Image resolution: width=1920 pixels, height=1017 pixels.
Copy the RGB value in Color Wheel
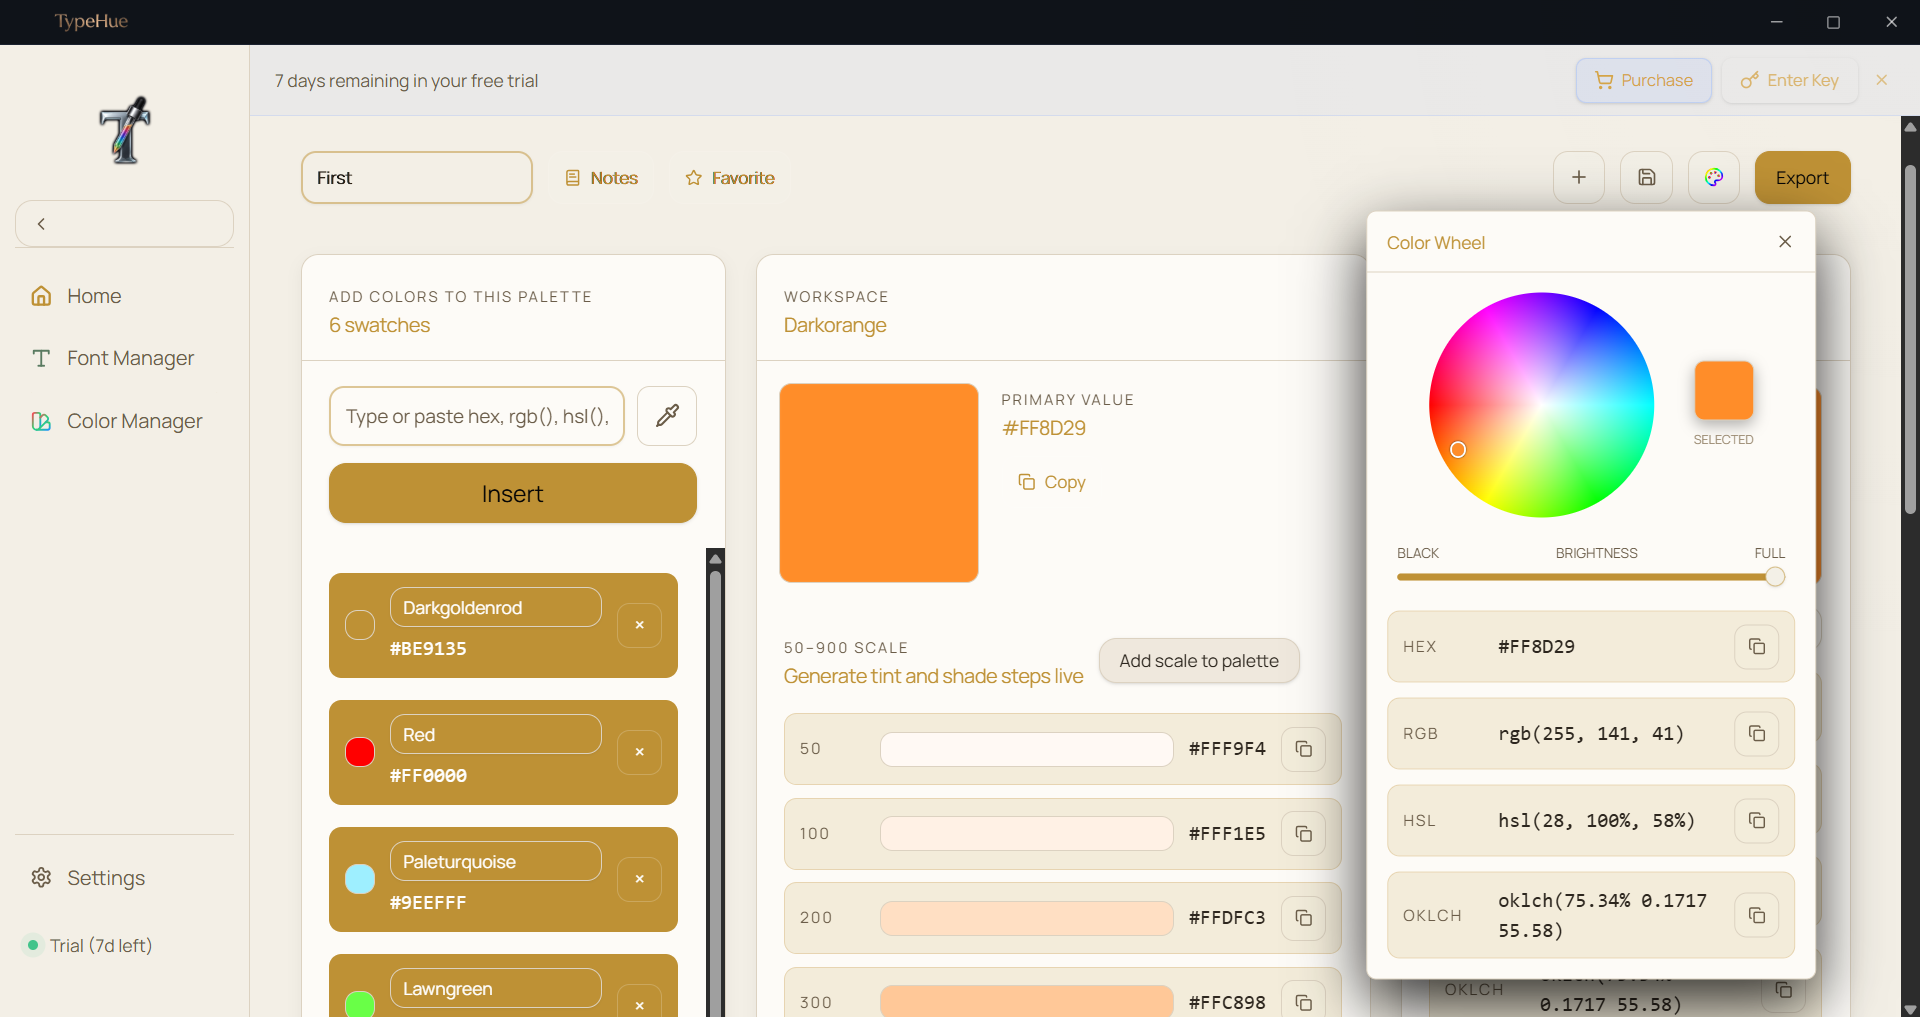(x=1757, y=734)
